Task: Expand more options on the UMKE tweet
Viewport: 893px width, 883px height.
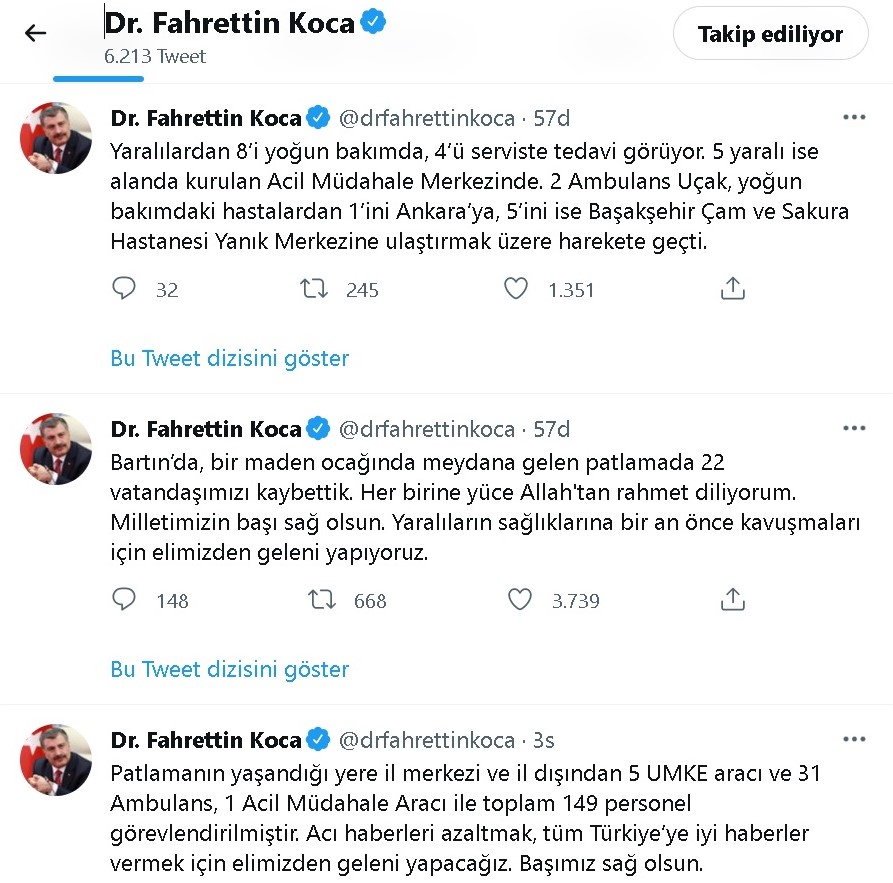Action: [853, 740]
